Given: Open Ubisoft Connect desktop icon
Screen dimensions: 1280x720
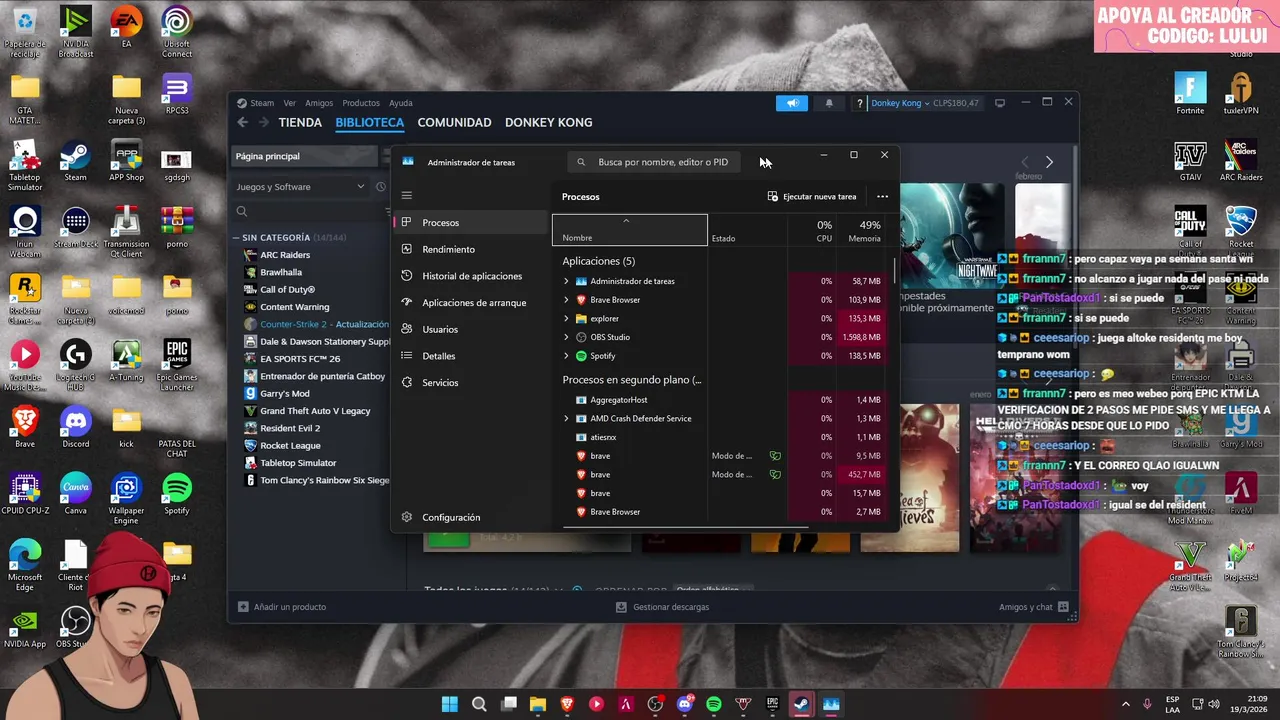Looking at the screenshot, I should pyautogui.click(x=177, y=32).
